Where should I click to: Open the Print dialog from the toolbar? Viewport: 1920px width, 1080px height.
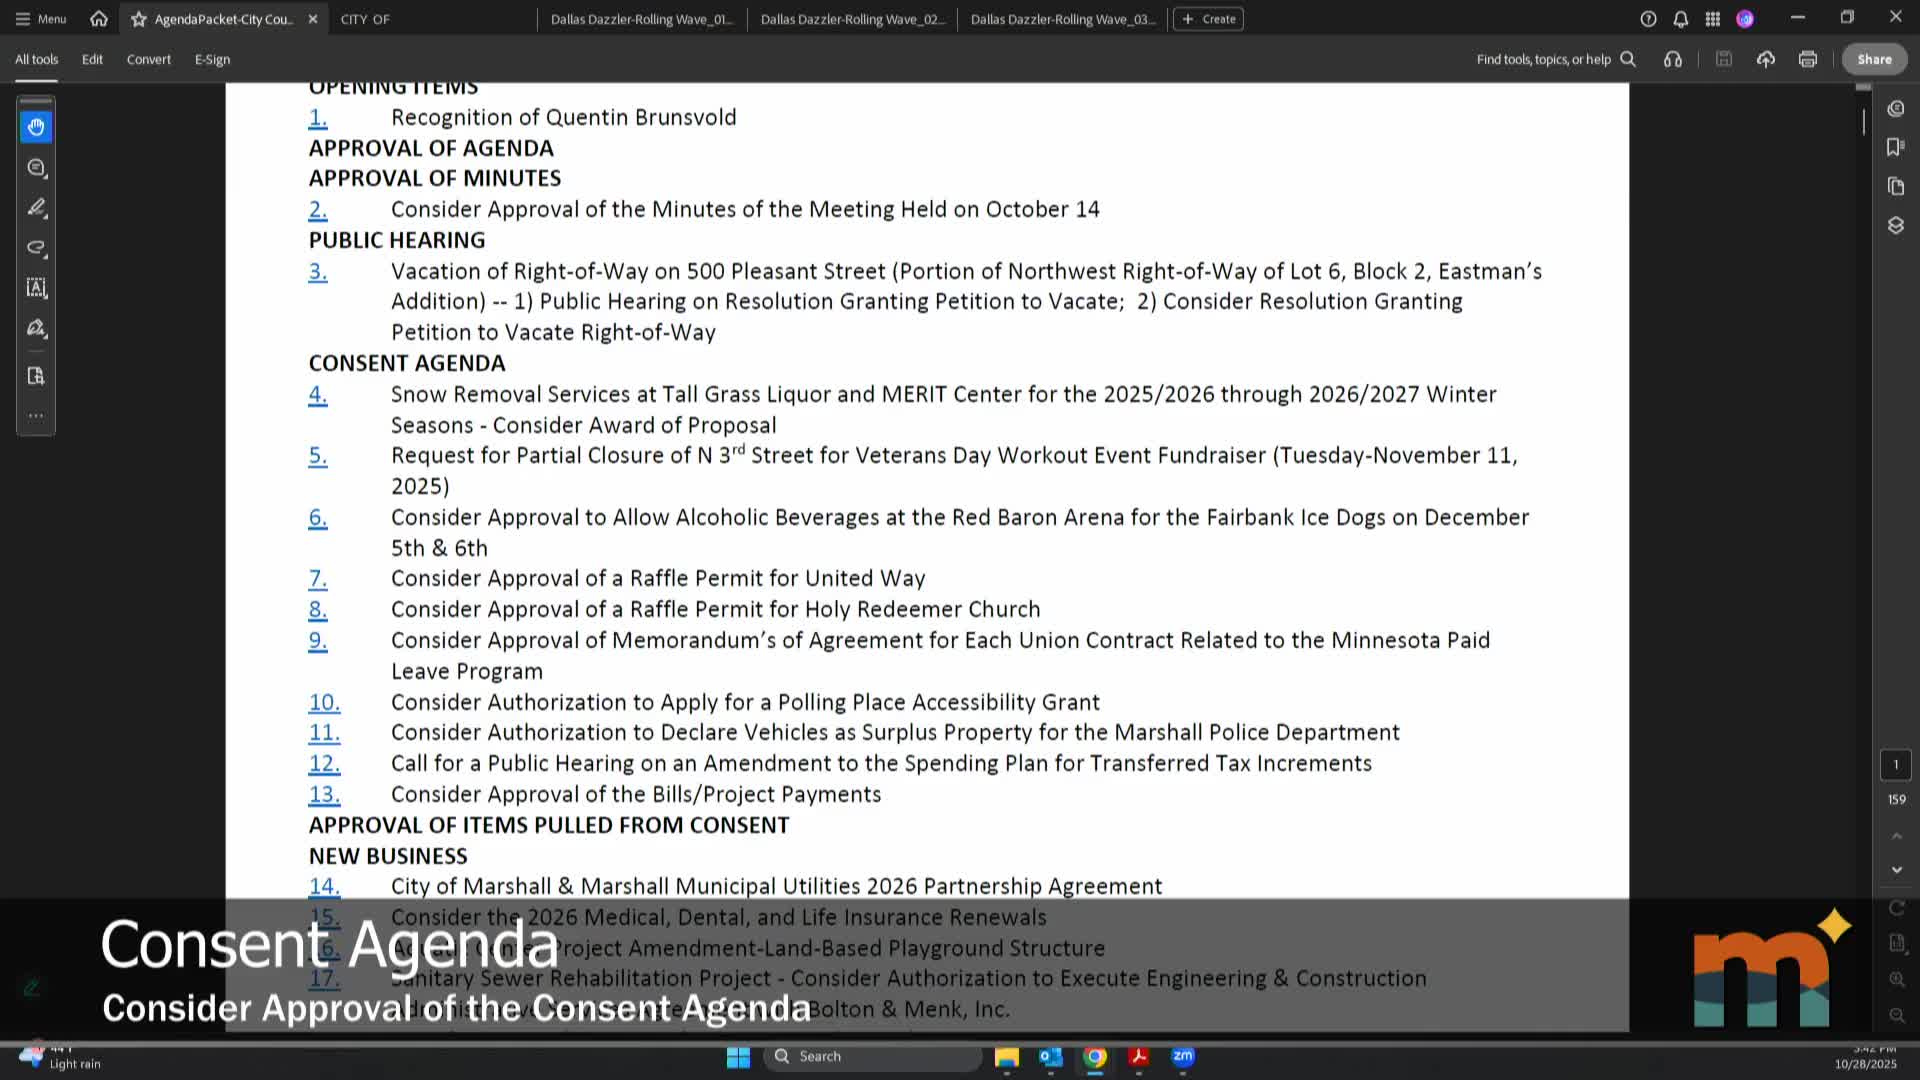pos(1807,59)
